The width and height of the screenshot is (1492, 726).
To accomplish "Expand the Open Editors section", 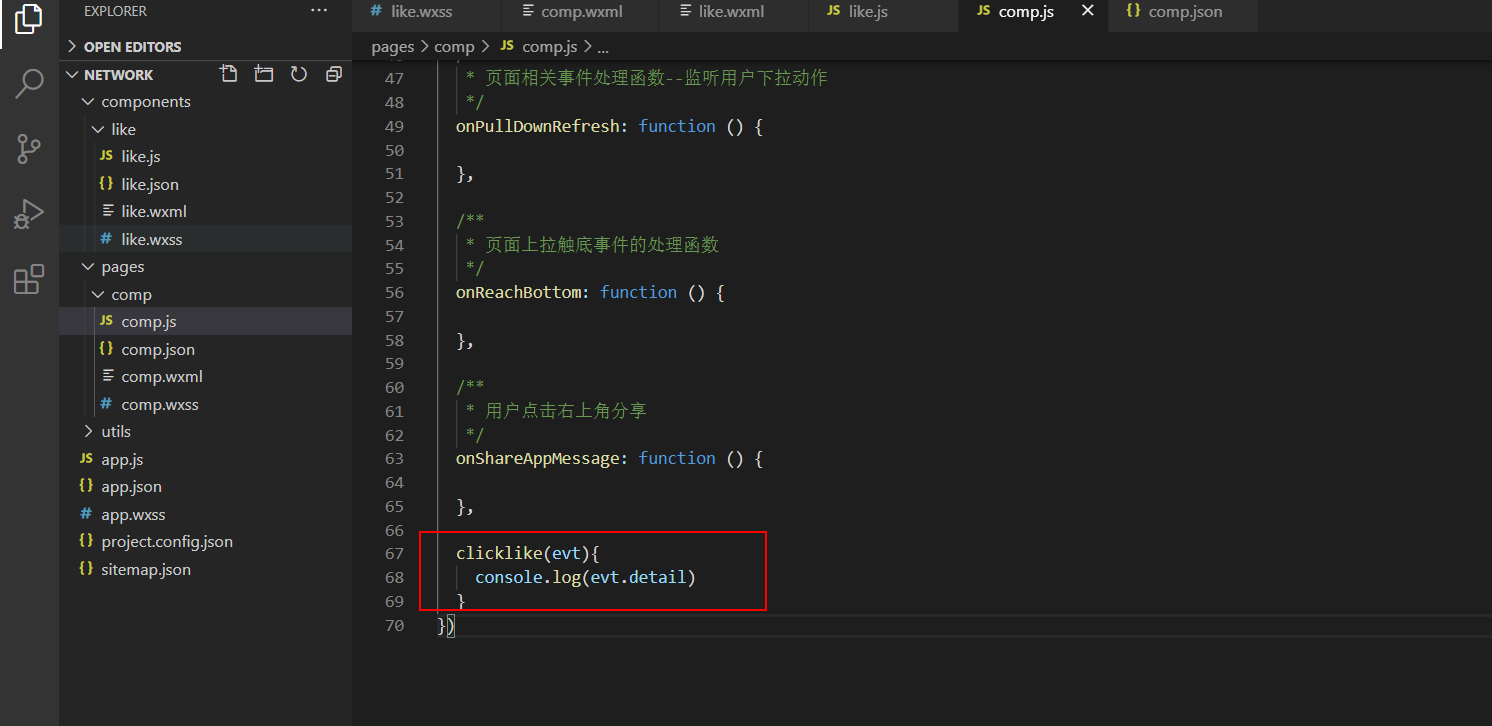I will pos(205,47).
